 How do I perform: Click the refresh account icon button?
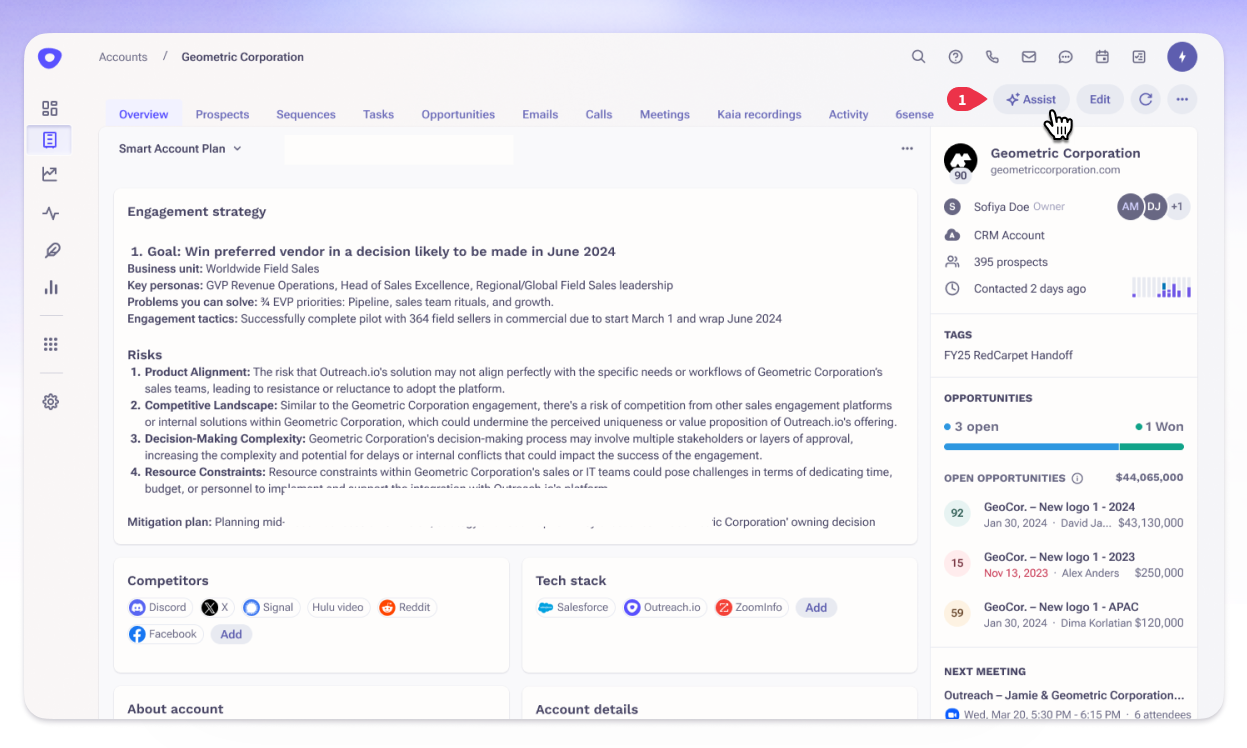[x=1146, y=99]
